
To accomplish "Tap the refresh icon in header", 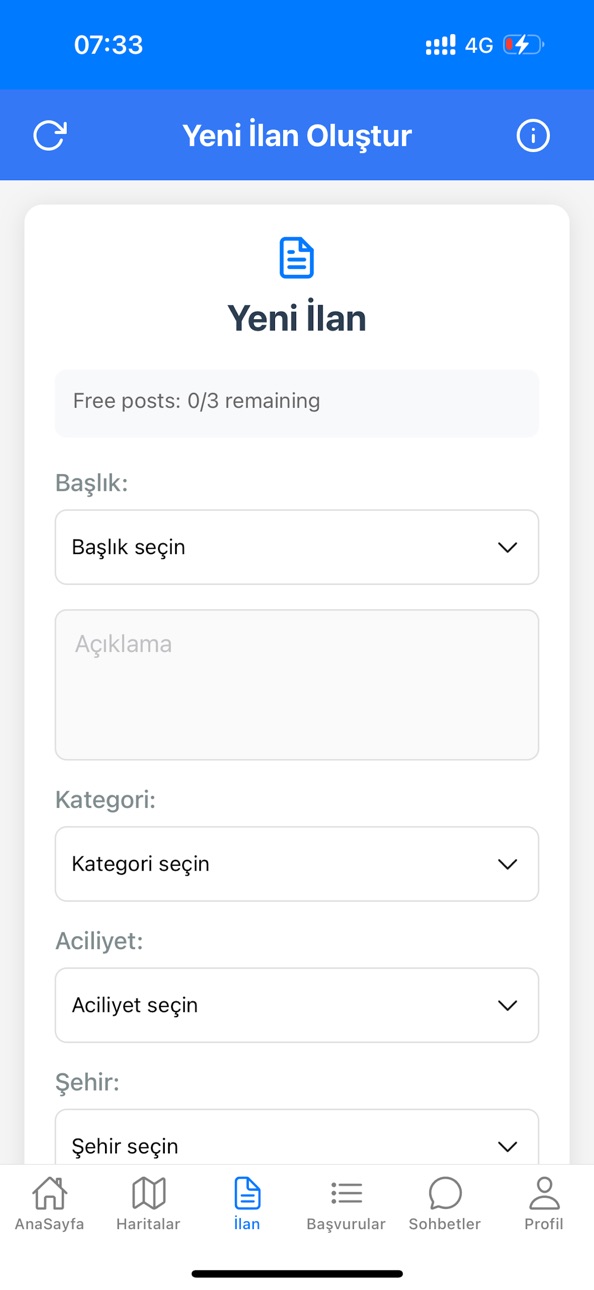I will click(x=49, y=135).
